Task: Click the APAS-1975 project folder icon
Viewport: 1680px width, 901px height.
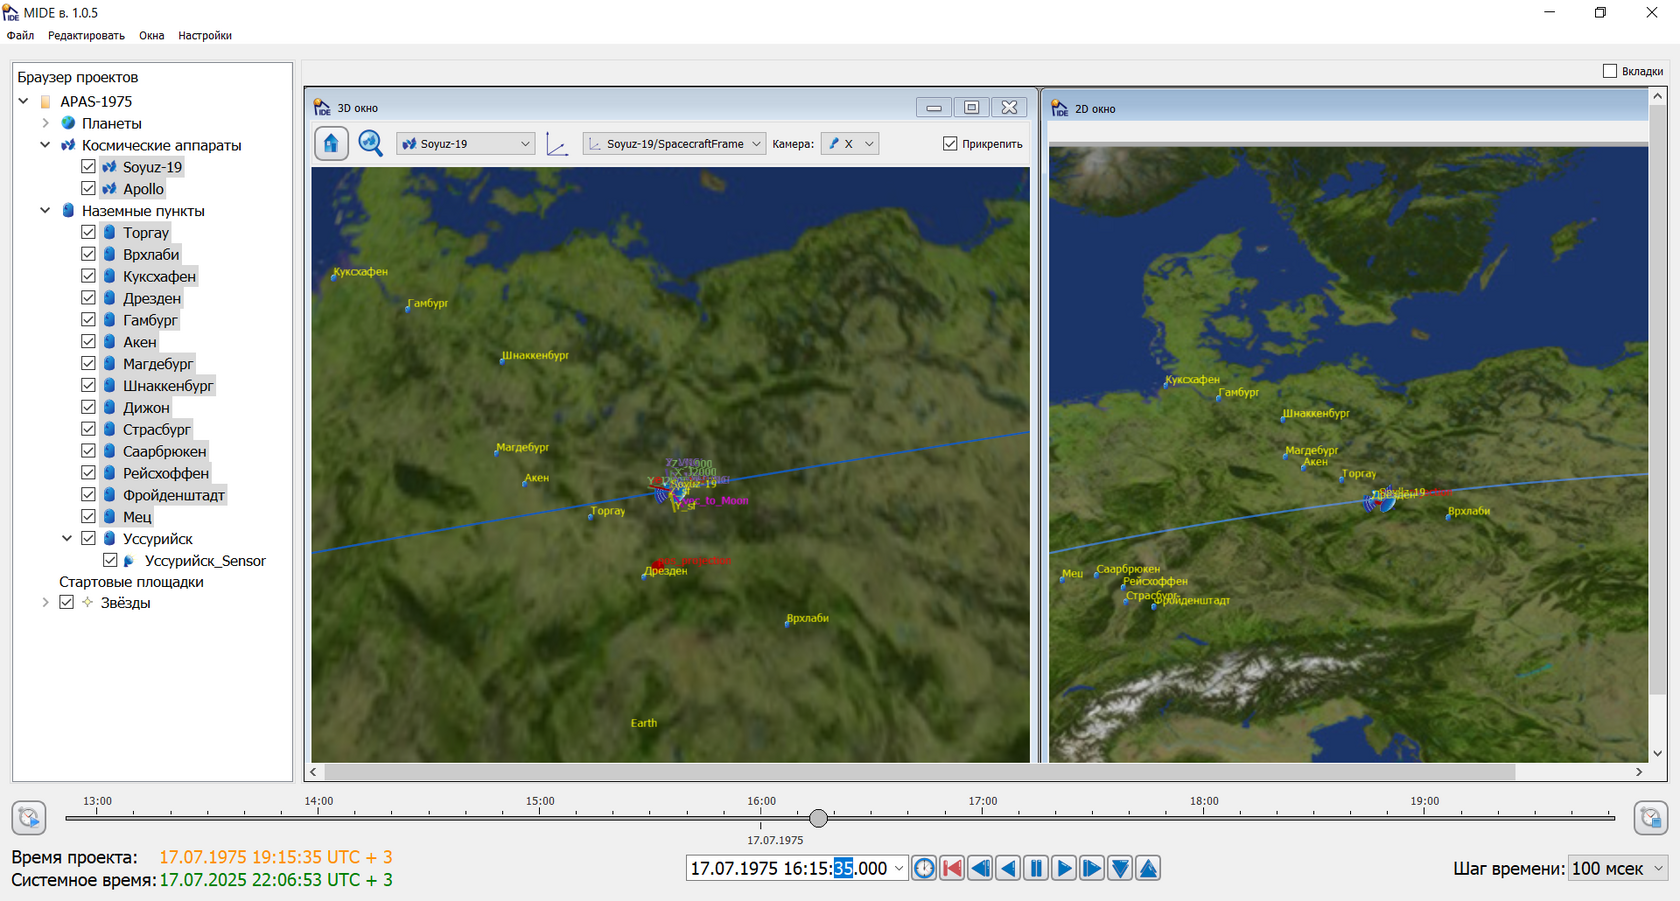Action: [45, 101]
